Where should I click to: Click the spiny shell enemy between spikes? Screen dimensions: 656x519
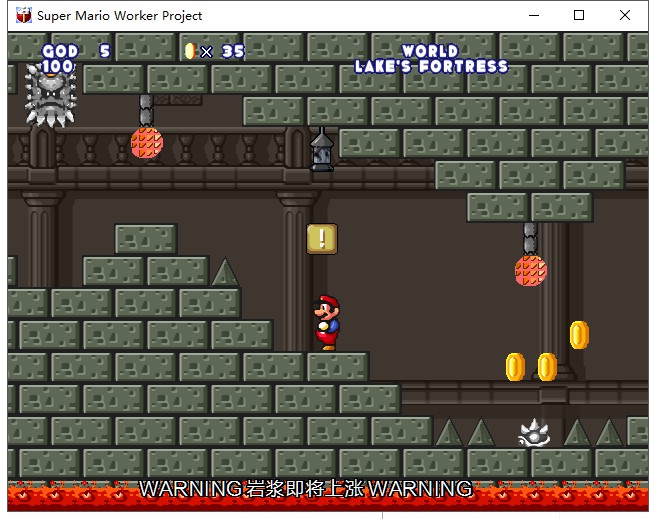click(534, 433)
